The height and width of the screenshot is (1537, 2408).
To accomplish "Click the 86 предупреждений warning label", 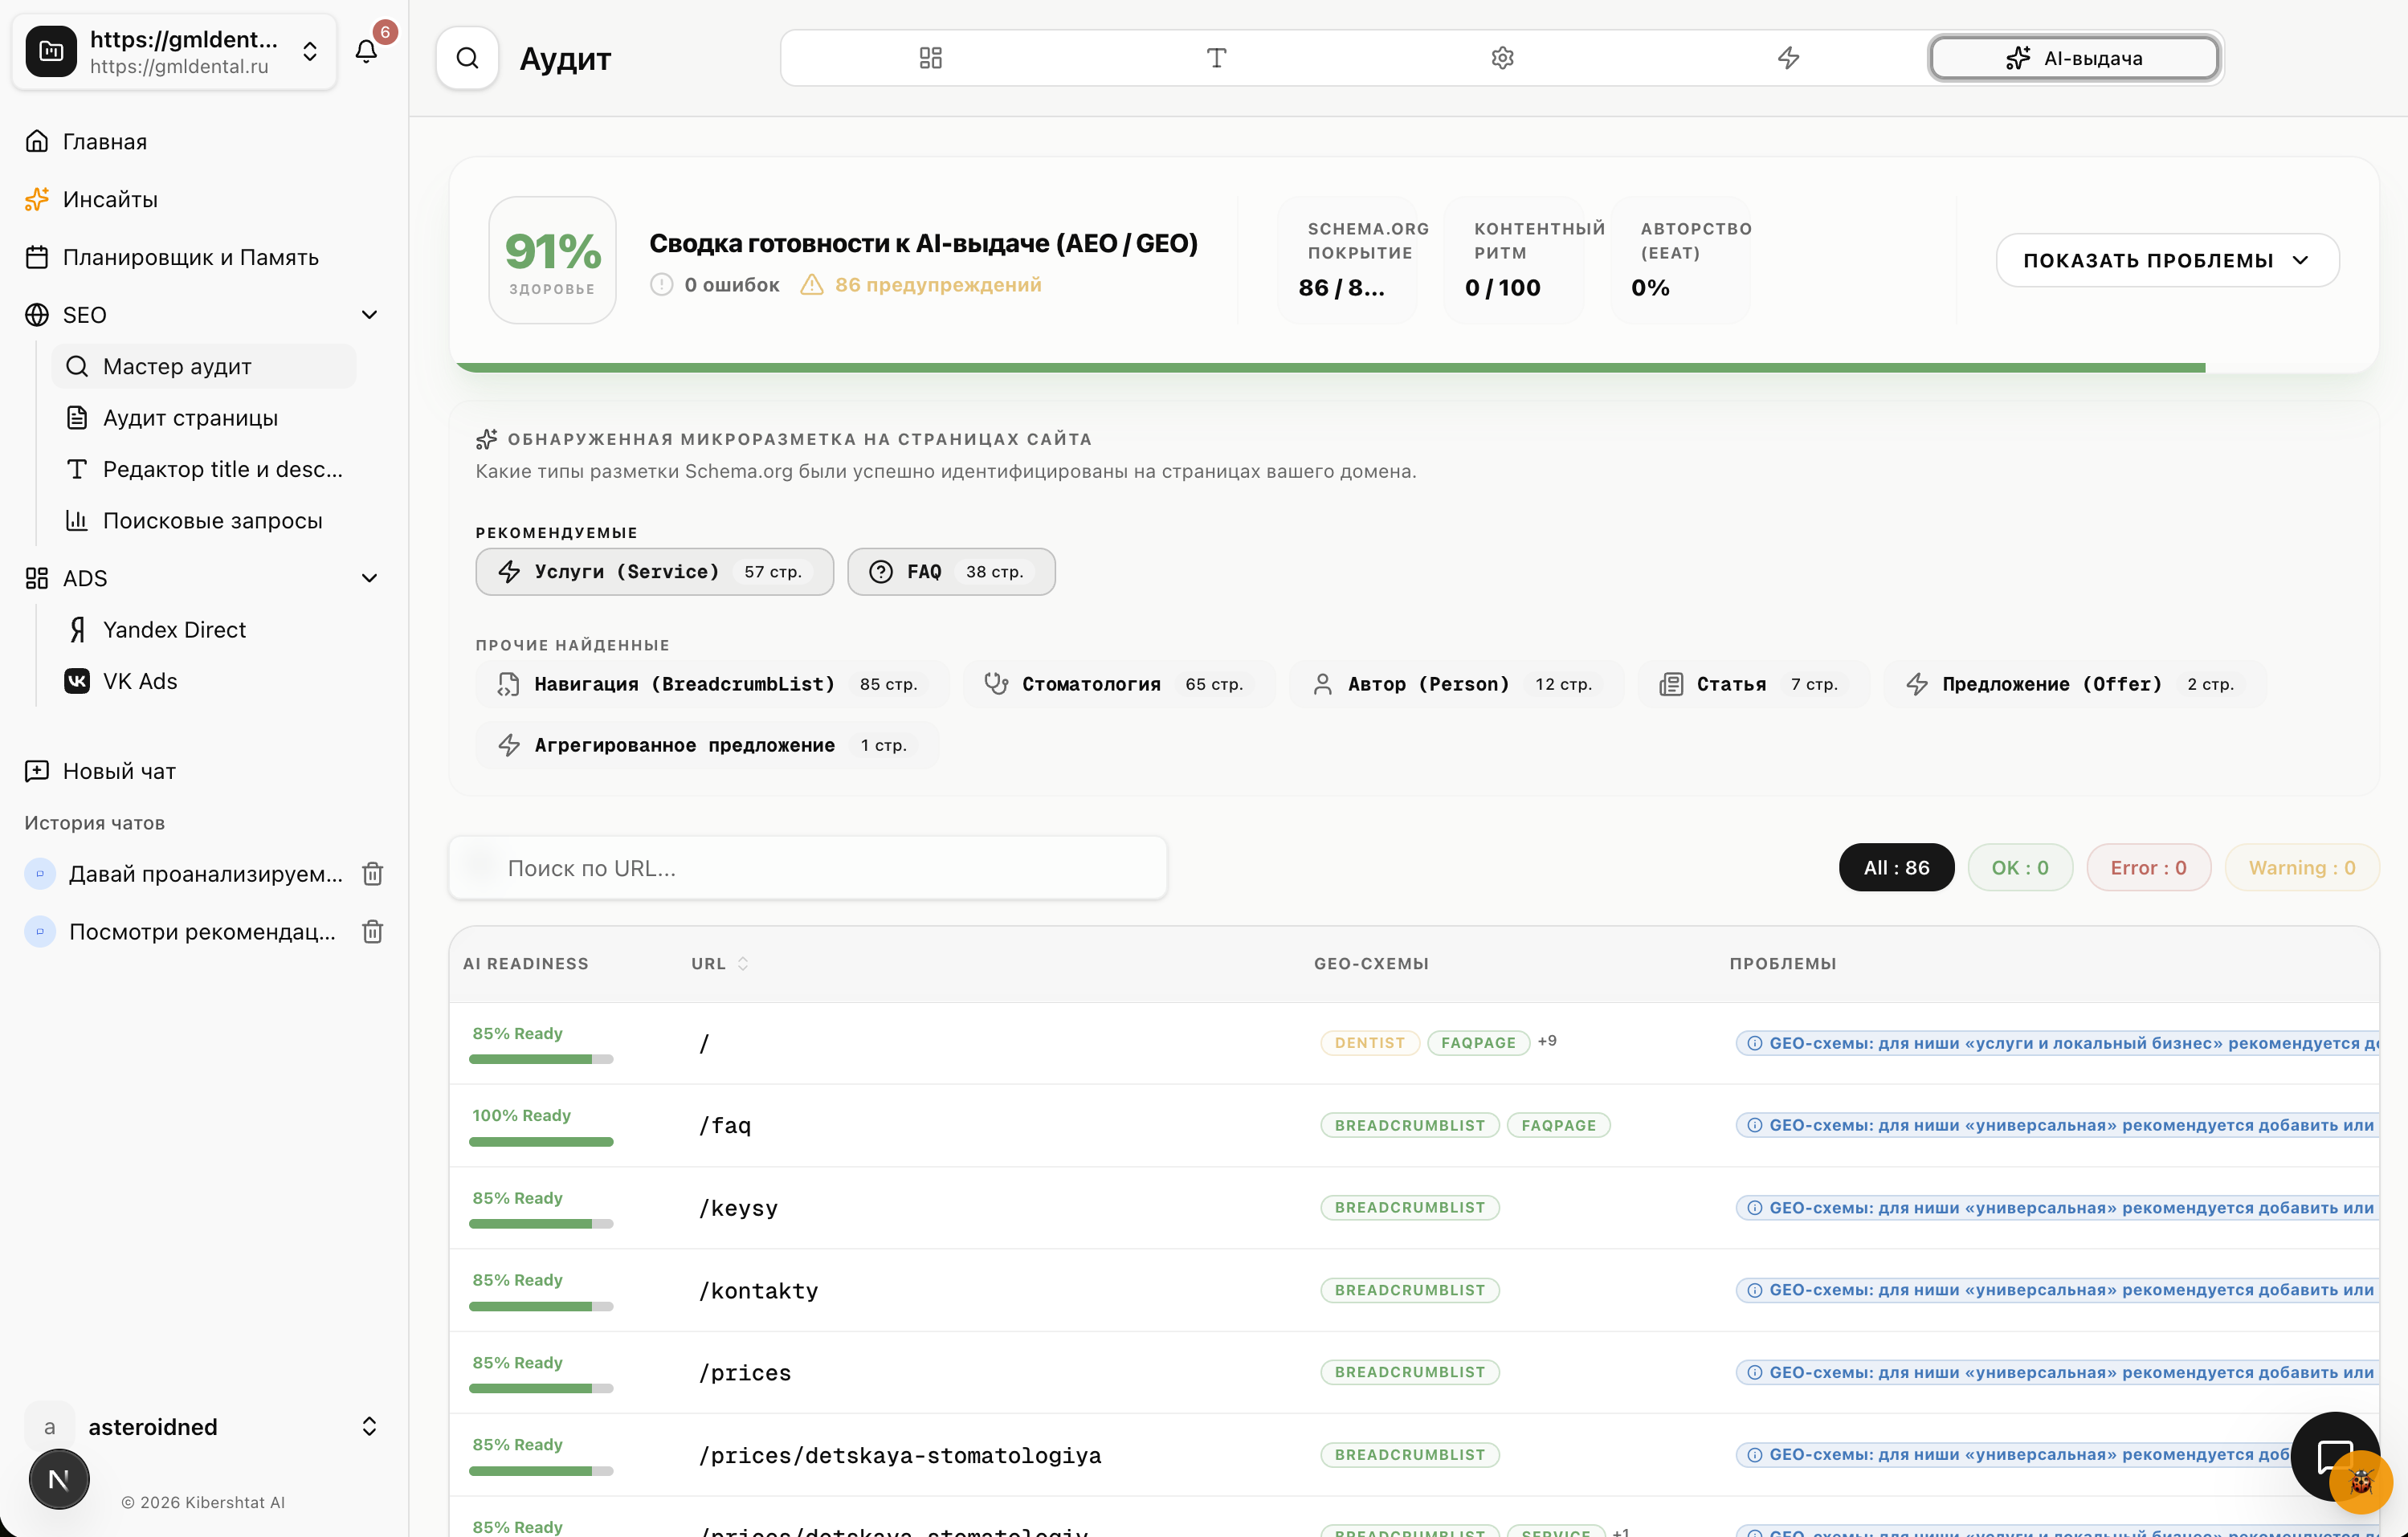I will click(x=921, y=285).
